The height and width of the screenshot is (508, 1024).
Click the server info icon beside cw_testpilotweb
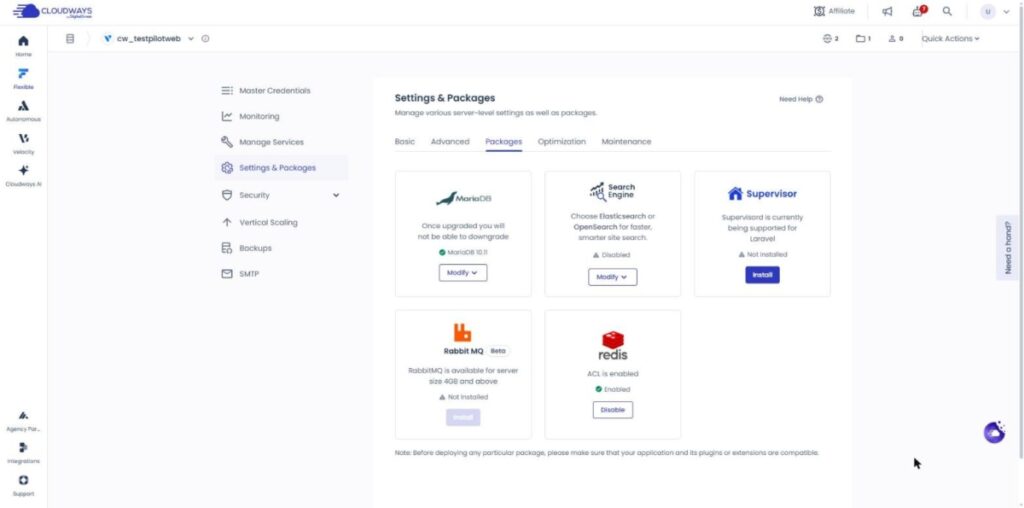tap(205, 39)
